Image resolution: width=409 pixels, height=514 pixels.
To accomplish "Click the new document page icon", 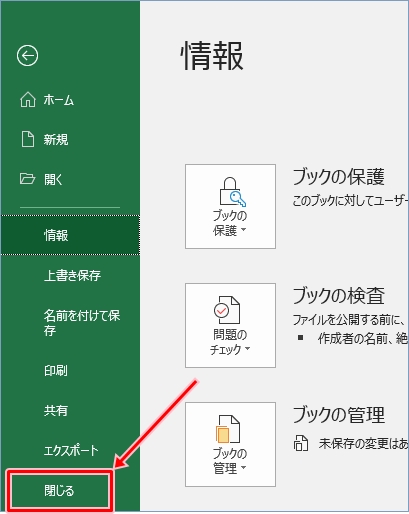I will [28, 139].
